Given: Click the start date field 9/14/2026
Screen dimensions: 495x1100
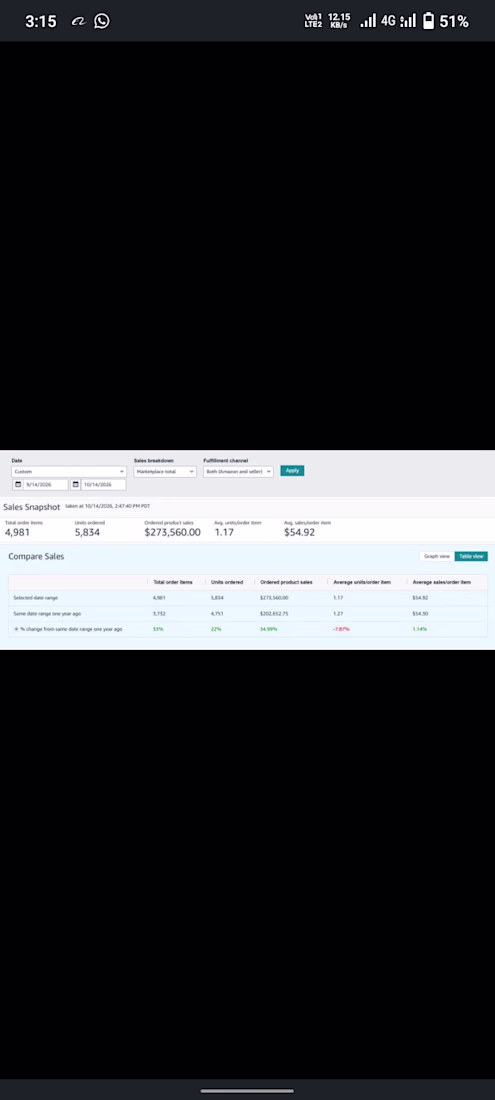Looking at the screenshot, I should coord(46,485).
